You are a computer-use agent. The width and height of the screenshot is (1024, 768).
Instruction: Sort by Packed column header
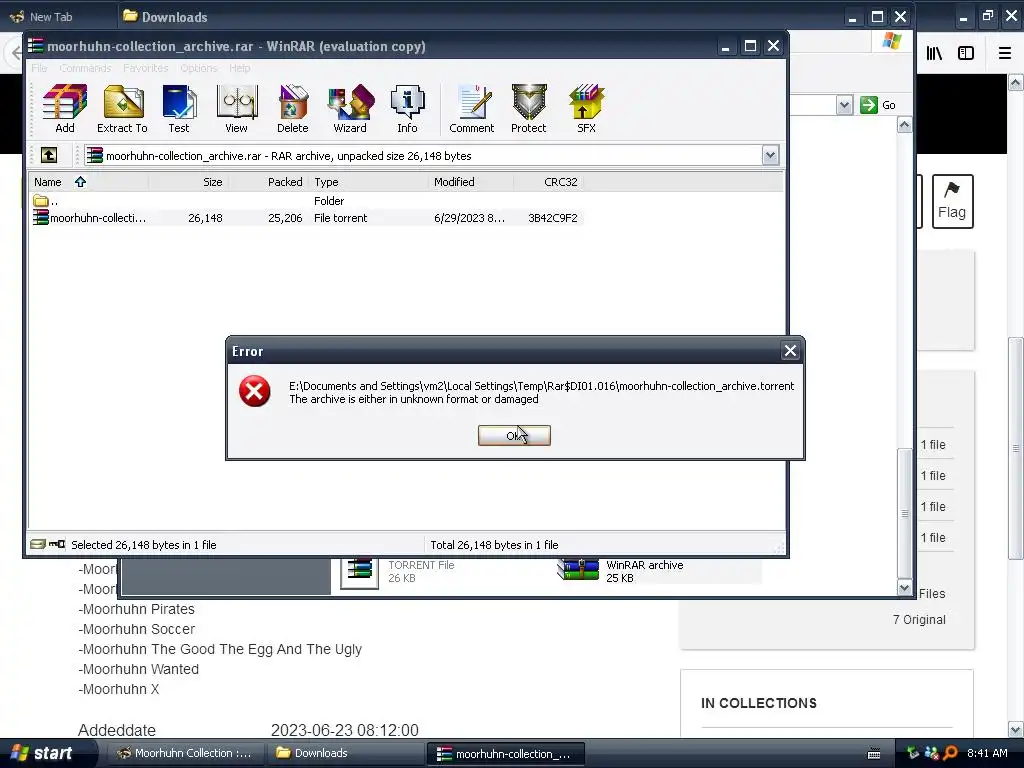(268, 182)
